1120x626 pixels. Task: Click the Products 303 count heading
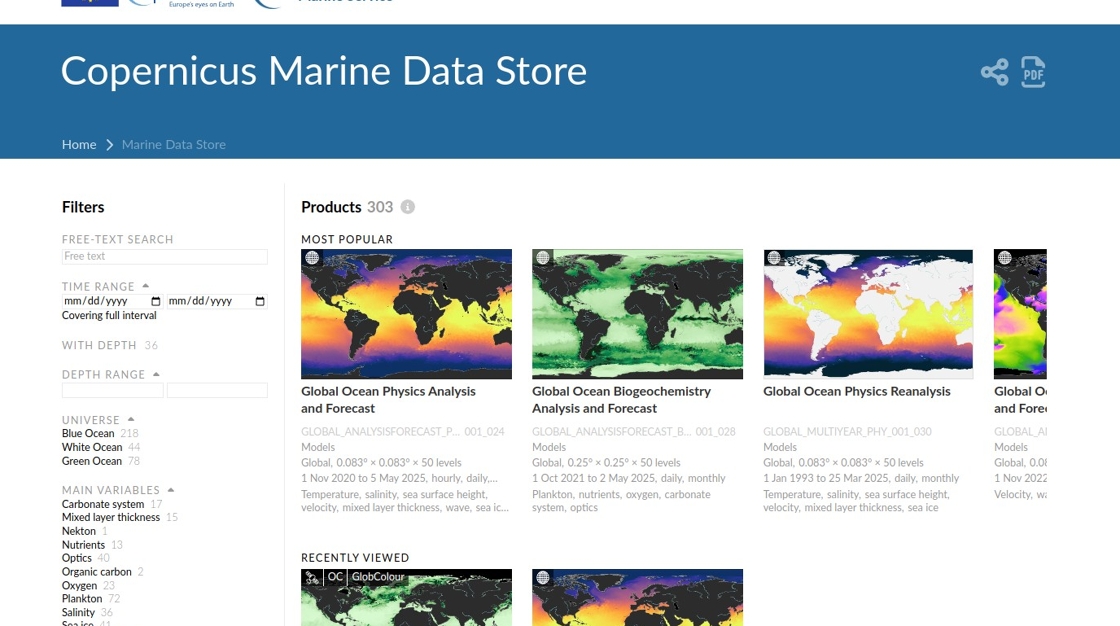pyautogui.click(x=347, y=207)
